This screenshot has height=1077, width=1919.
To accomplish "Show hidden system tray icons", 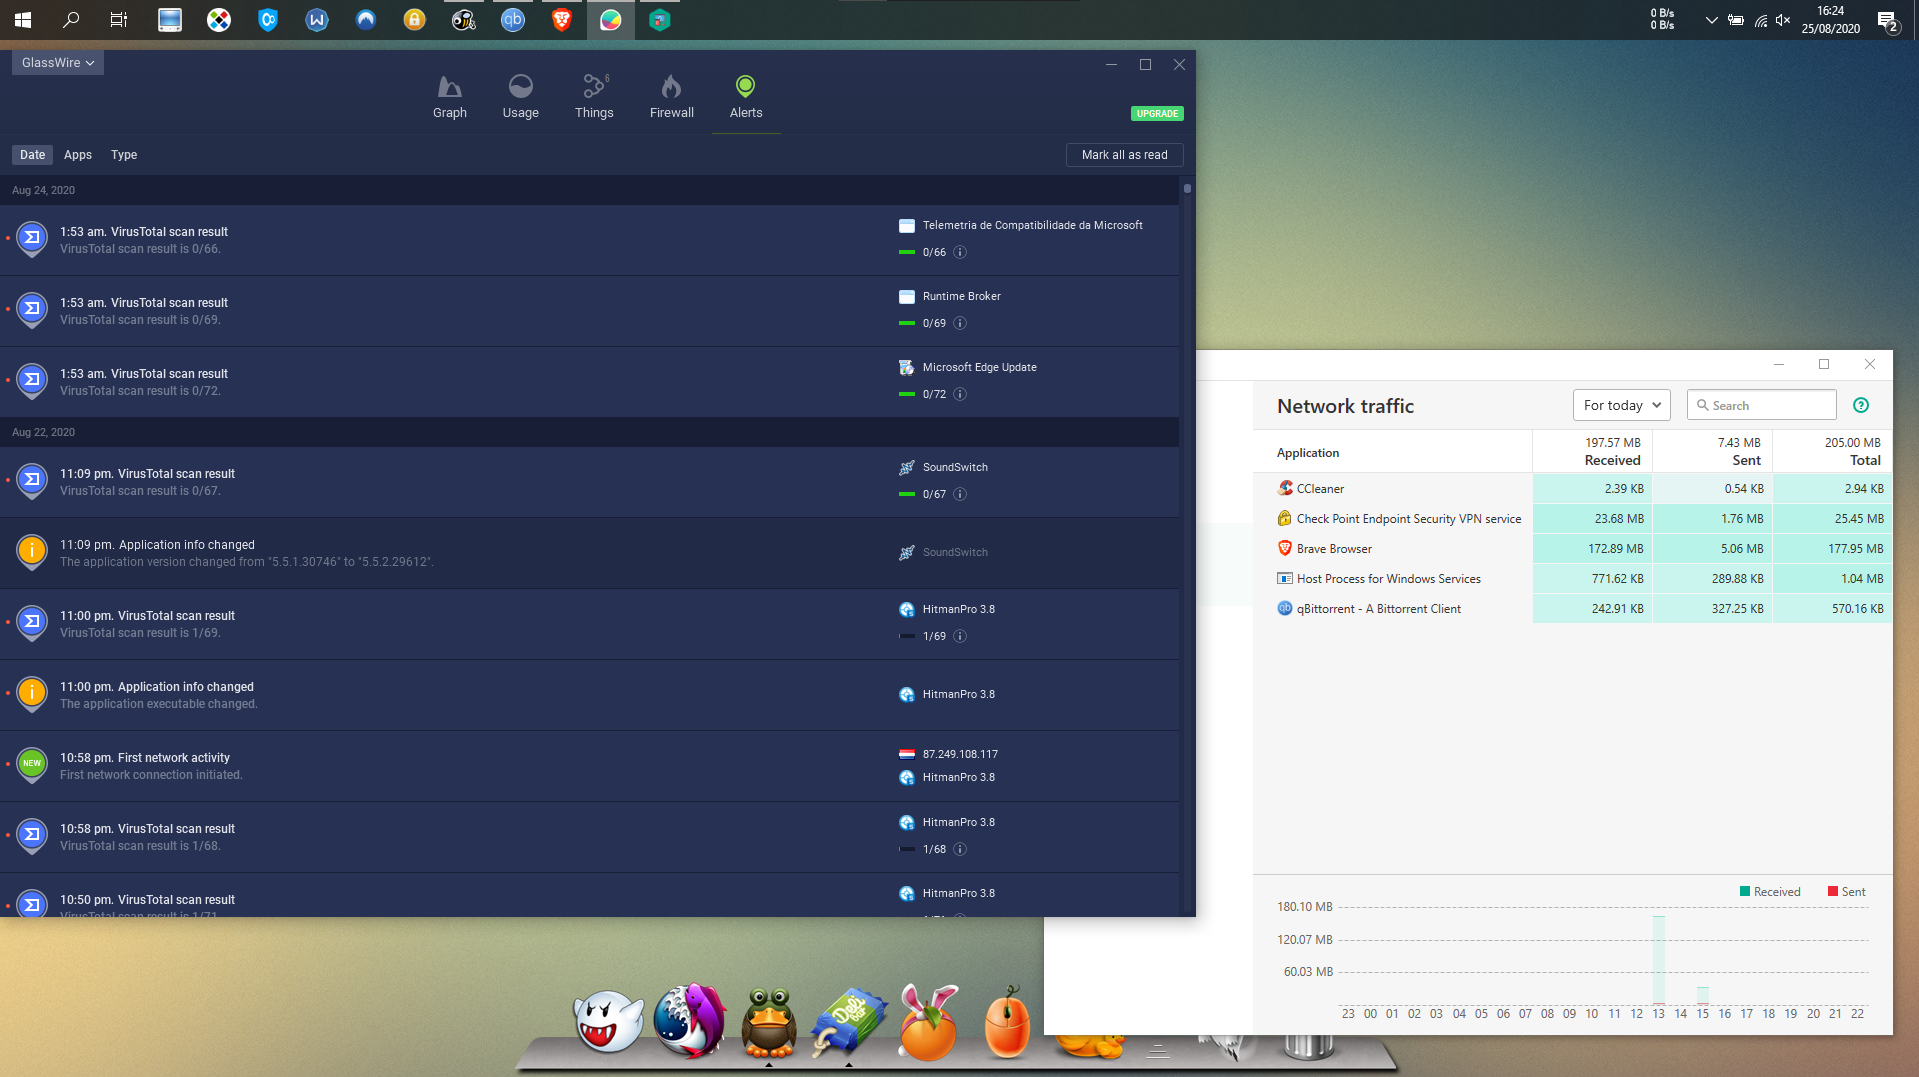I will point(1711,20).
